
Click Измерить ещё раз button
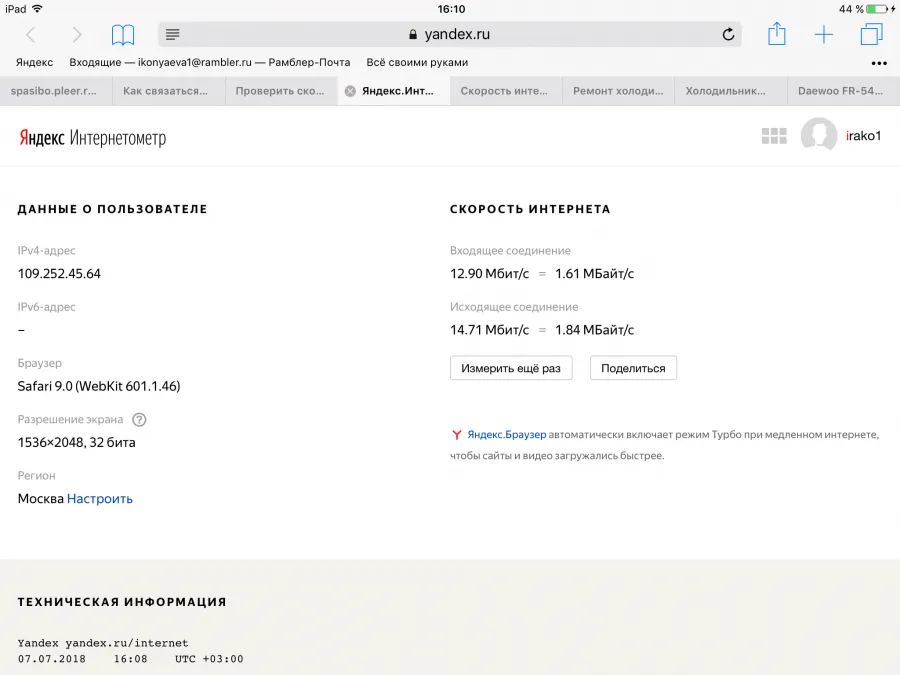[x=511, y=368]
